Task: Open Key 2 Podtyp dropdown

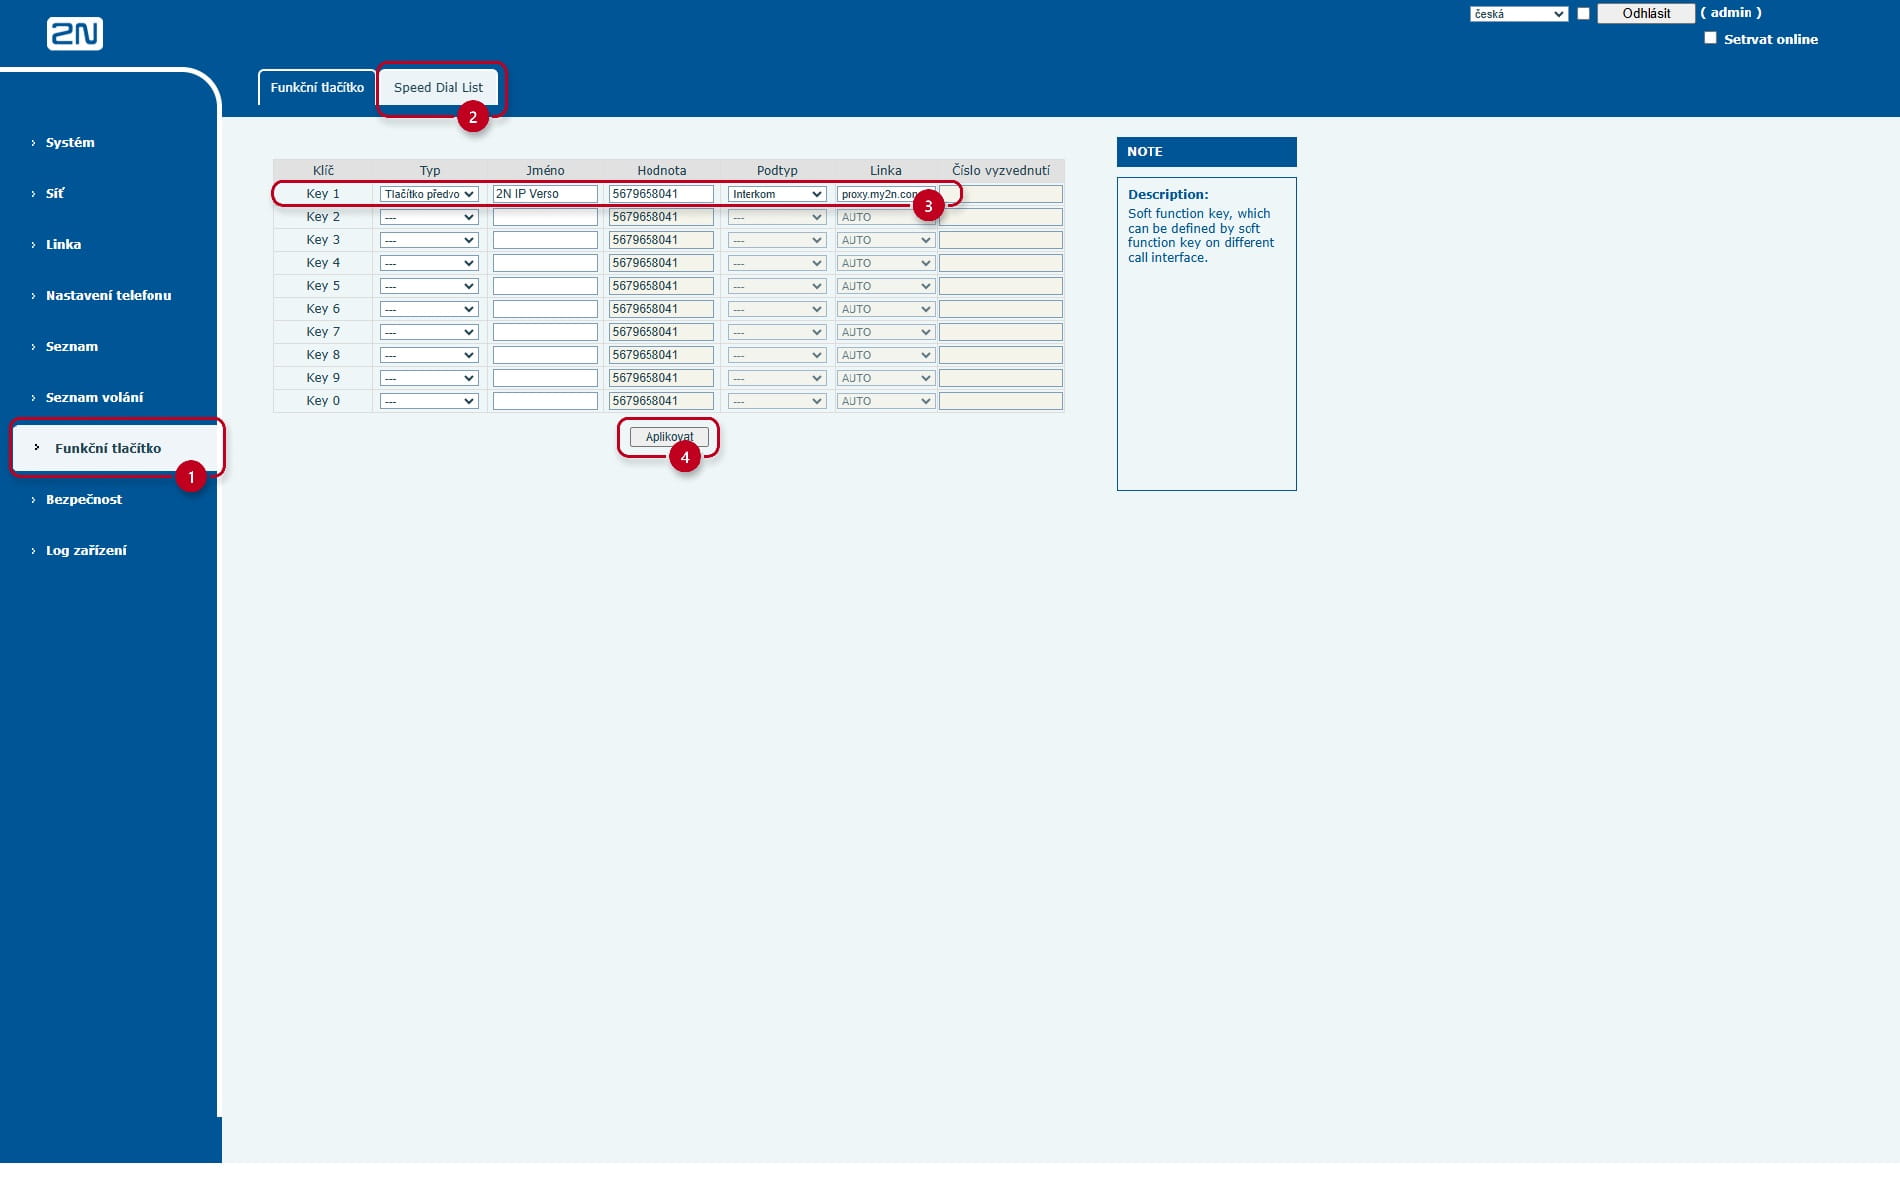Action: pos(777,217)
